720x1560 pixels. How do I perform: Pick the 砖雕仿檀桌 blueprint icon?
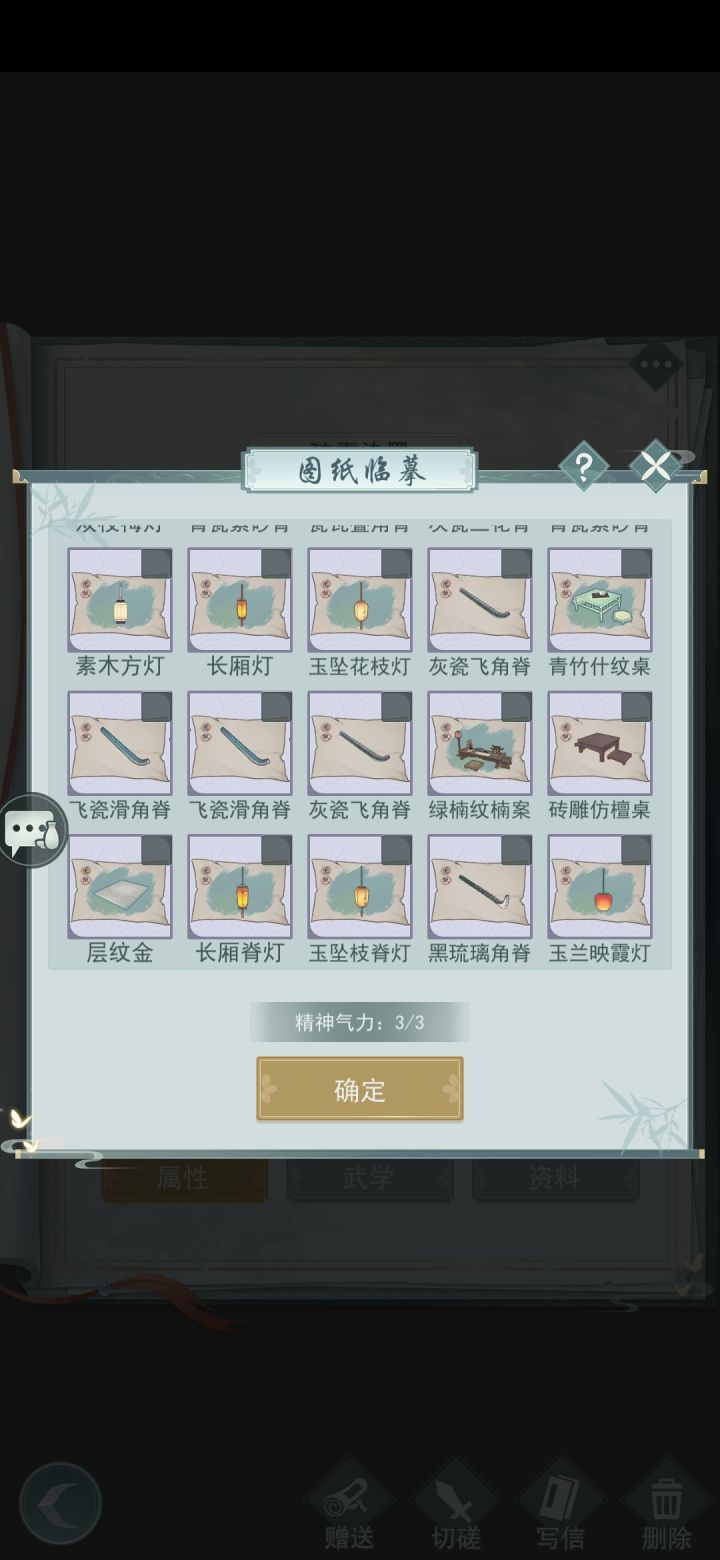click(600, 743)
